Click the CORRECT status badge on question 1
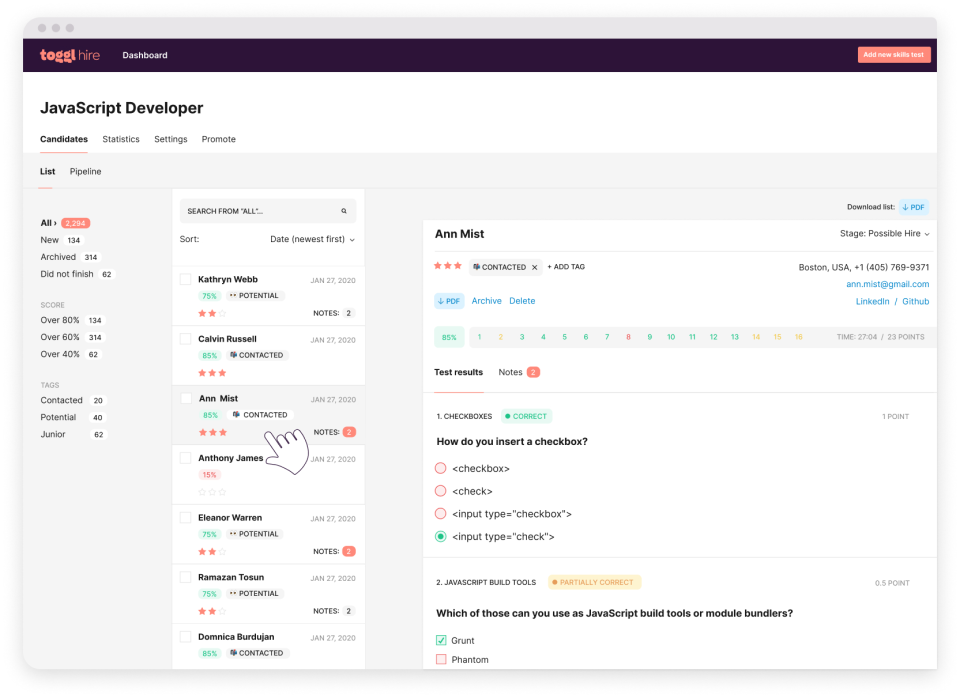 (x=526, y=416)
